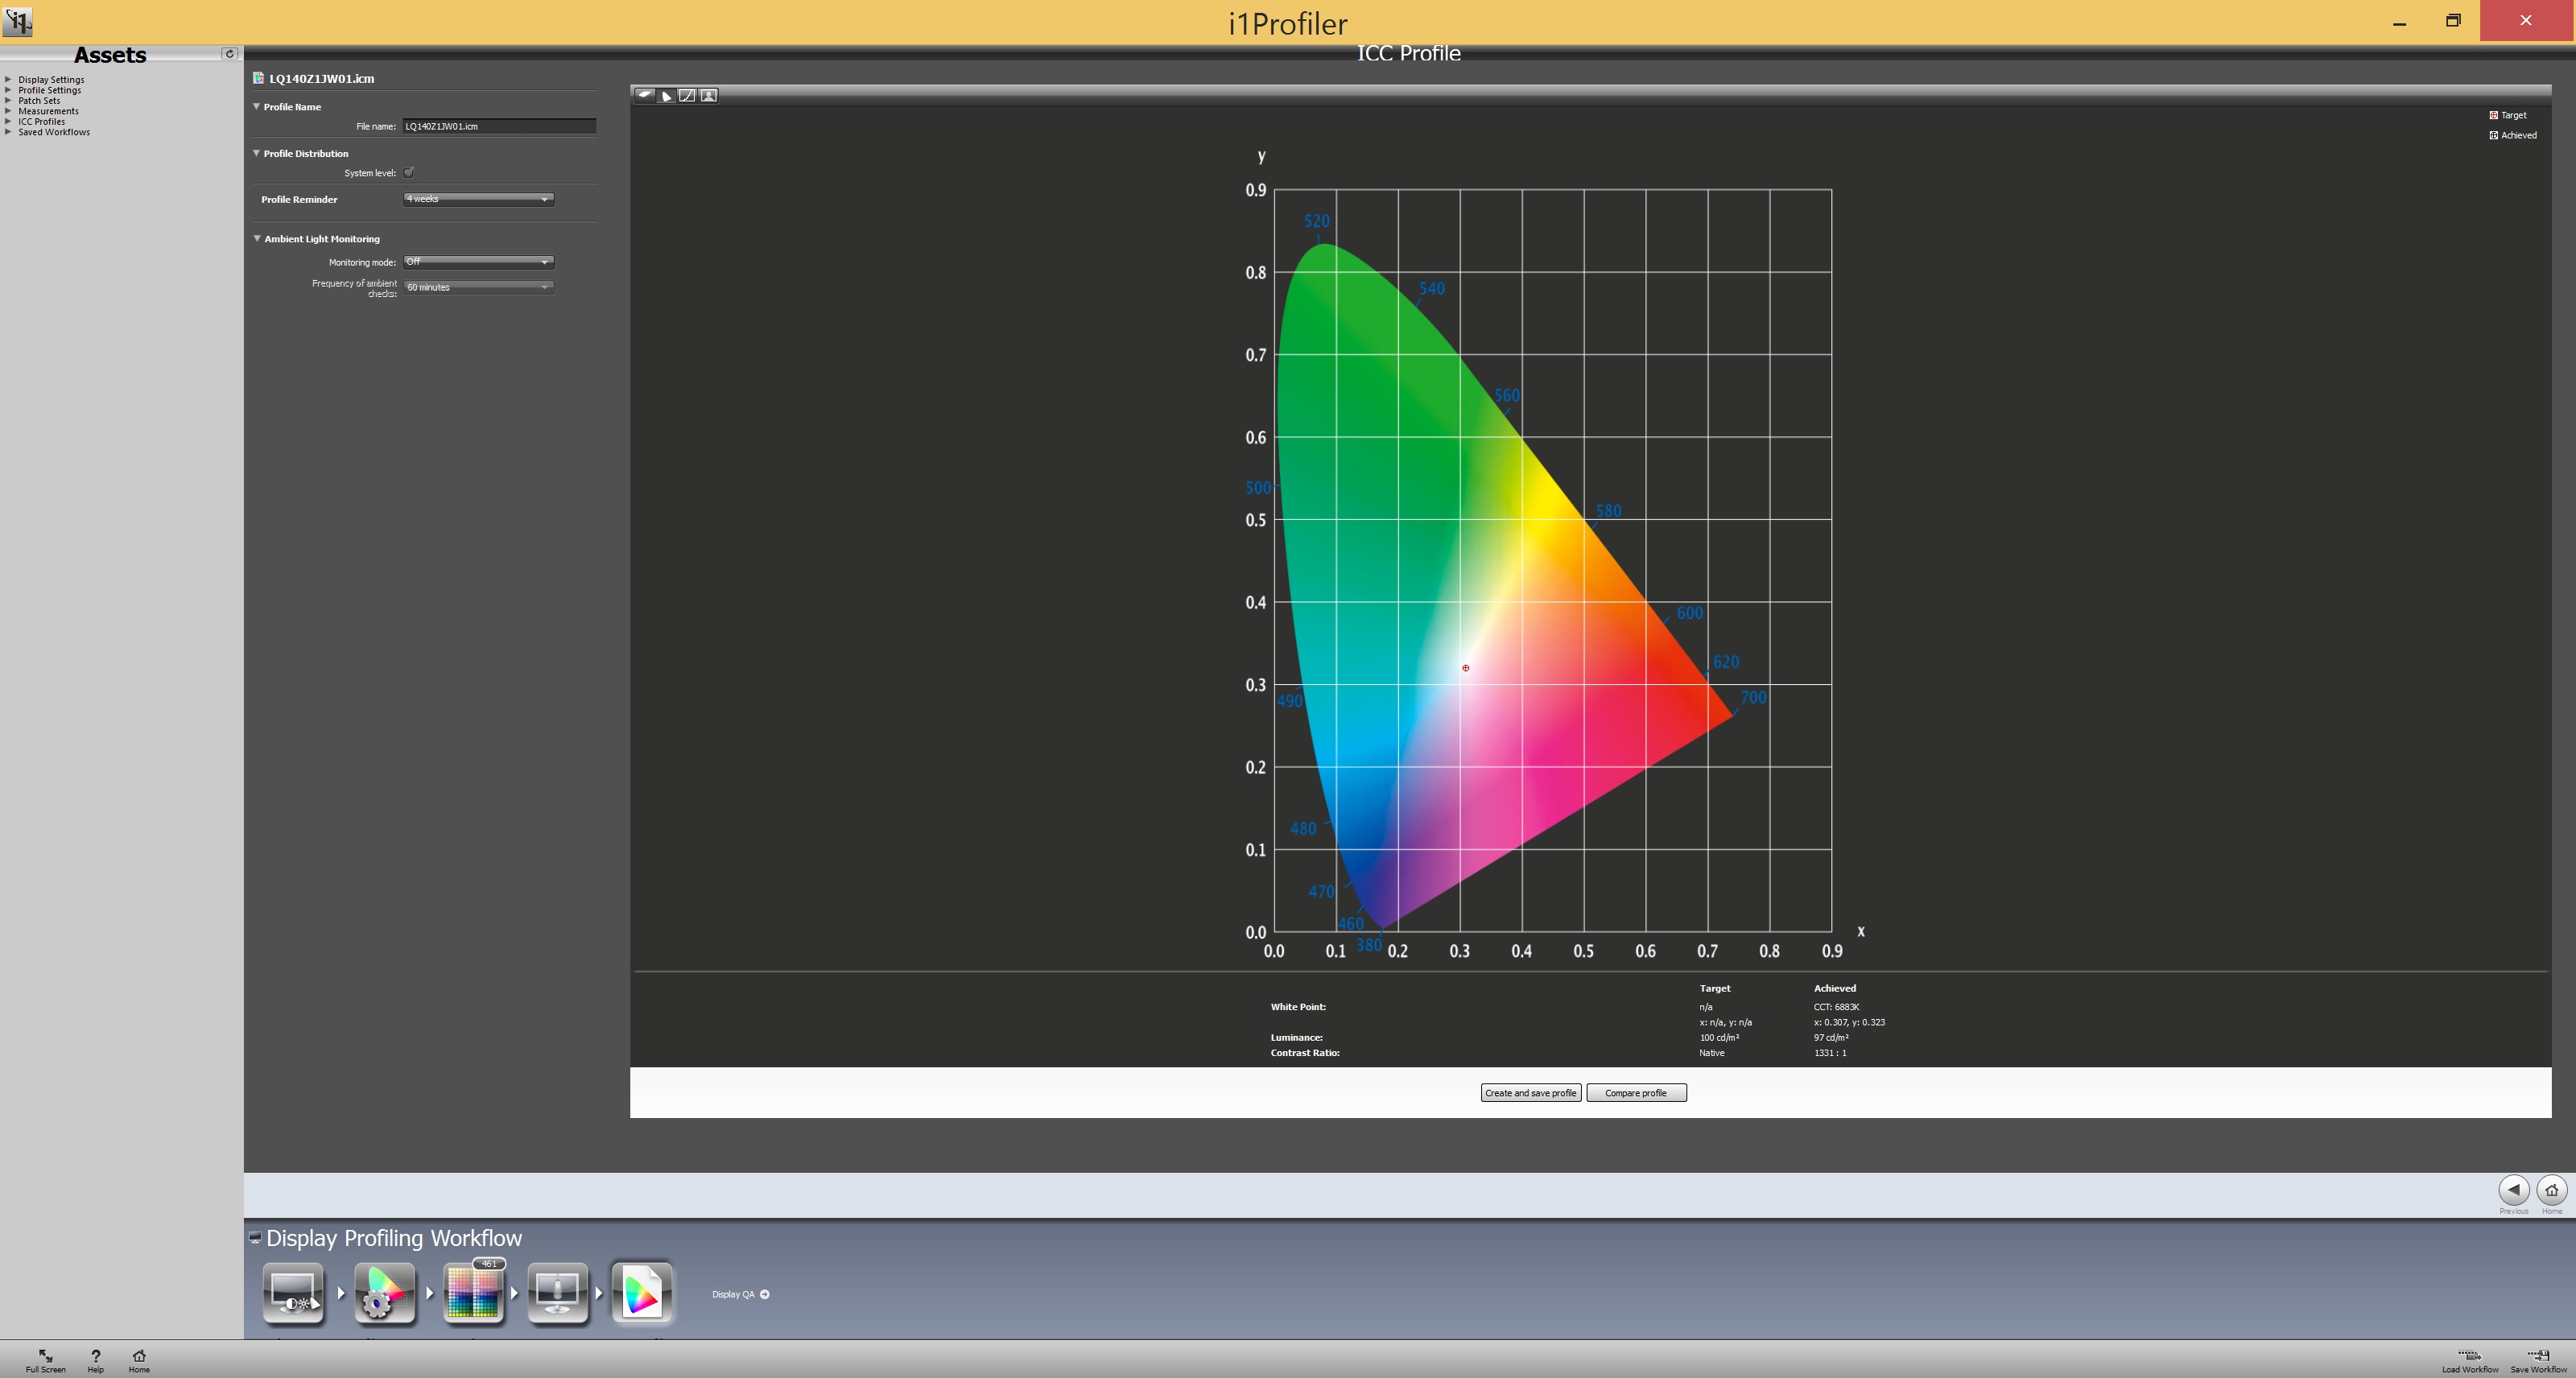Open Frequency of ambient checks dropdown
2576x1378 pixels.
pos(478,287)
